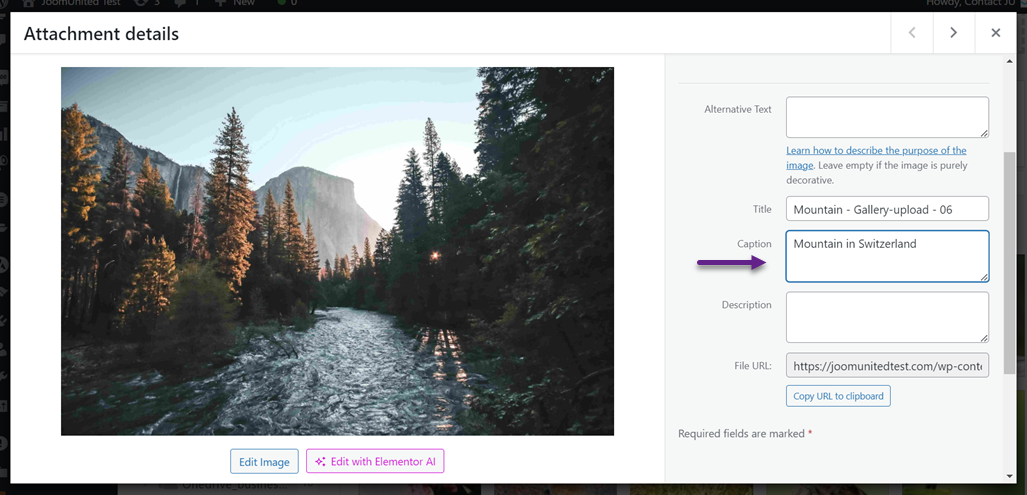
Task: Focus the Alternative Text field
Action: tap(886, 117)
